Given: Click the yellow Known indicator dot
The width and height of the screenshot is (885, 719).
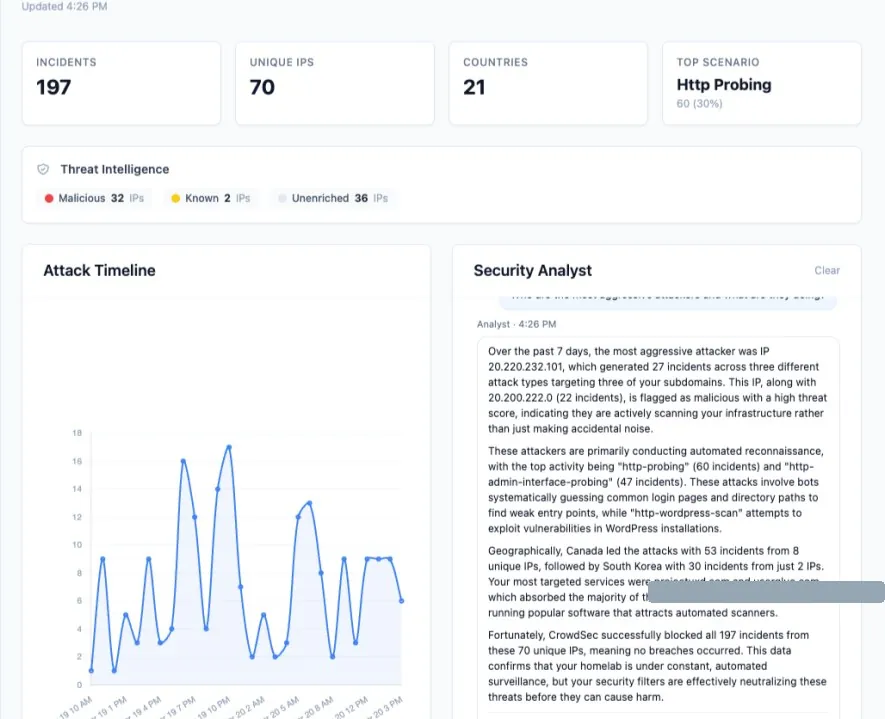Looking at the screenshot, I should pyautogui.click(x=176, y=198).
